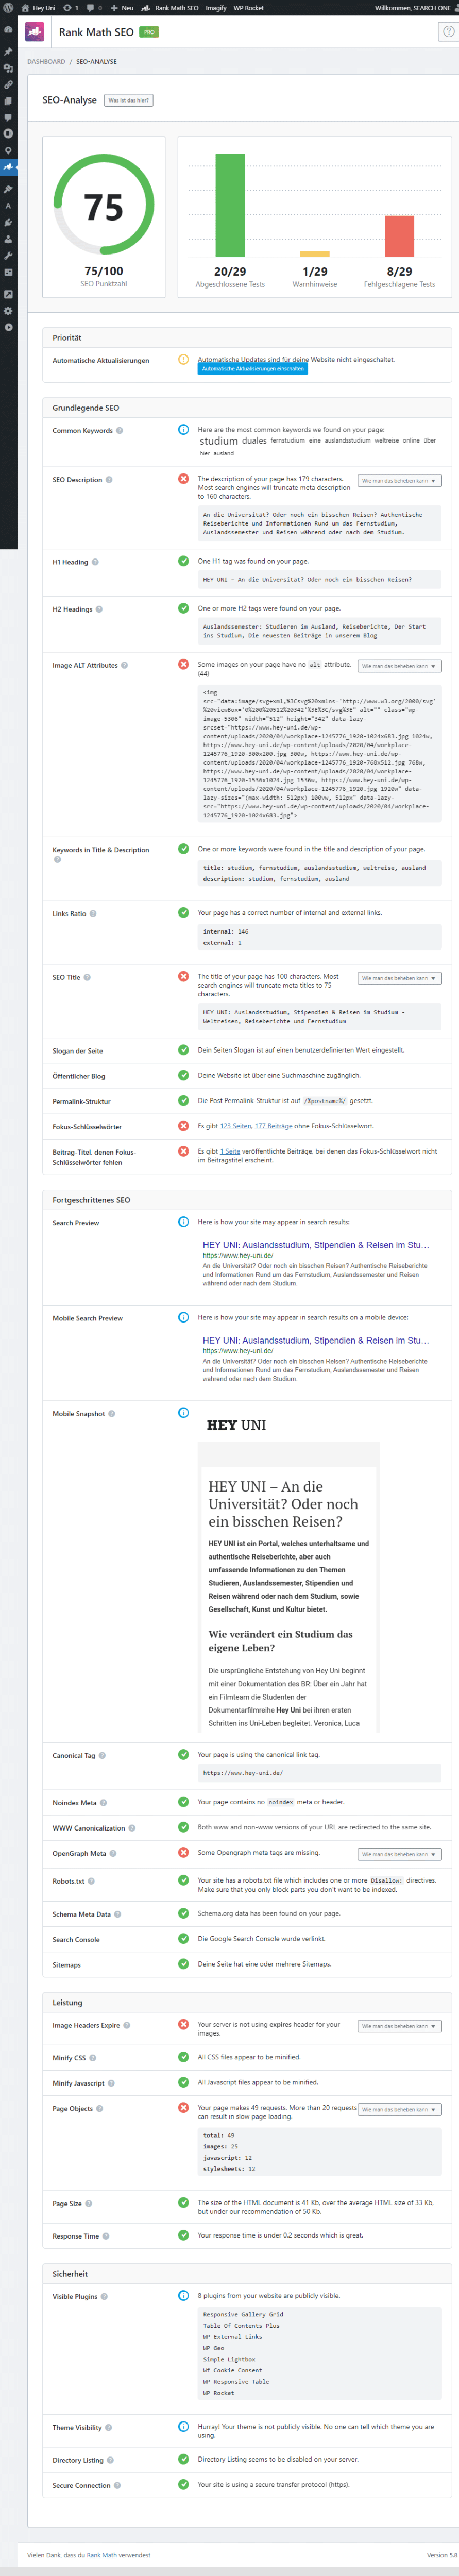Viewport: 459px width, 2576px height.
Task: Open the WP Rocket admin bar menu
Action: point(248,7)
